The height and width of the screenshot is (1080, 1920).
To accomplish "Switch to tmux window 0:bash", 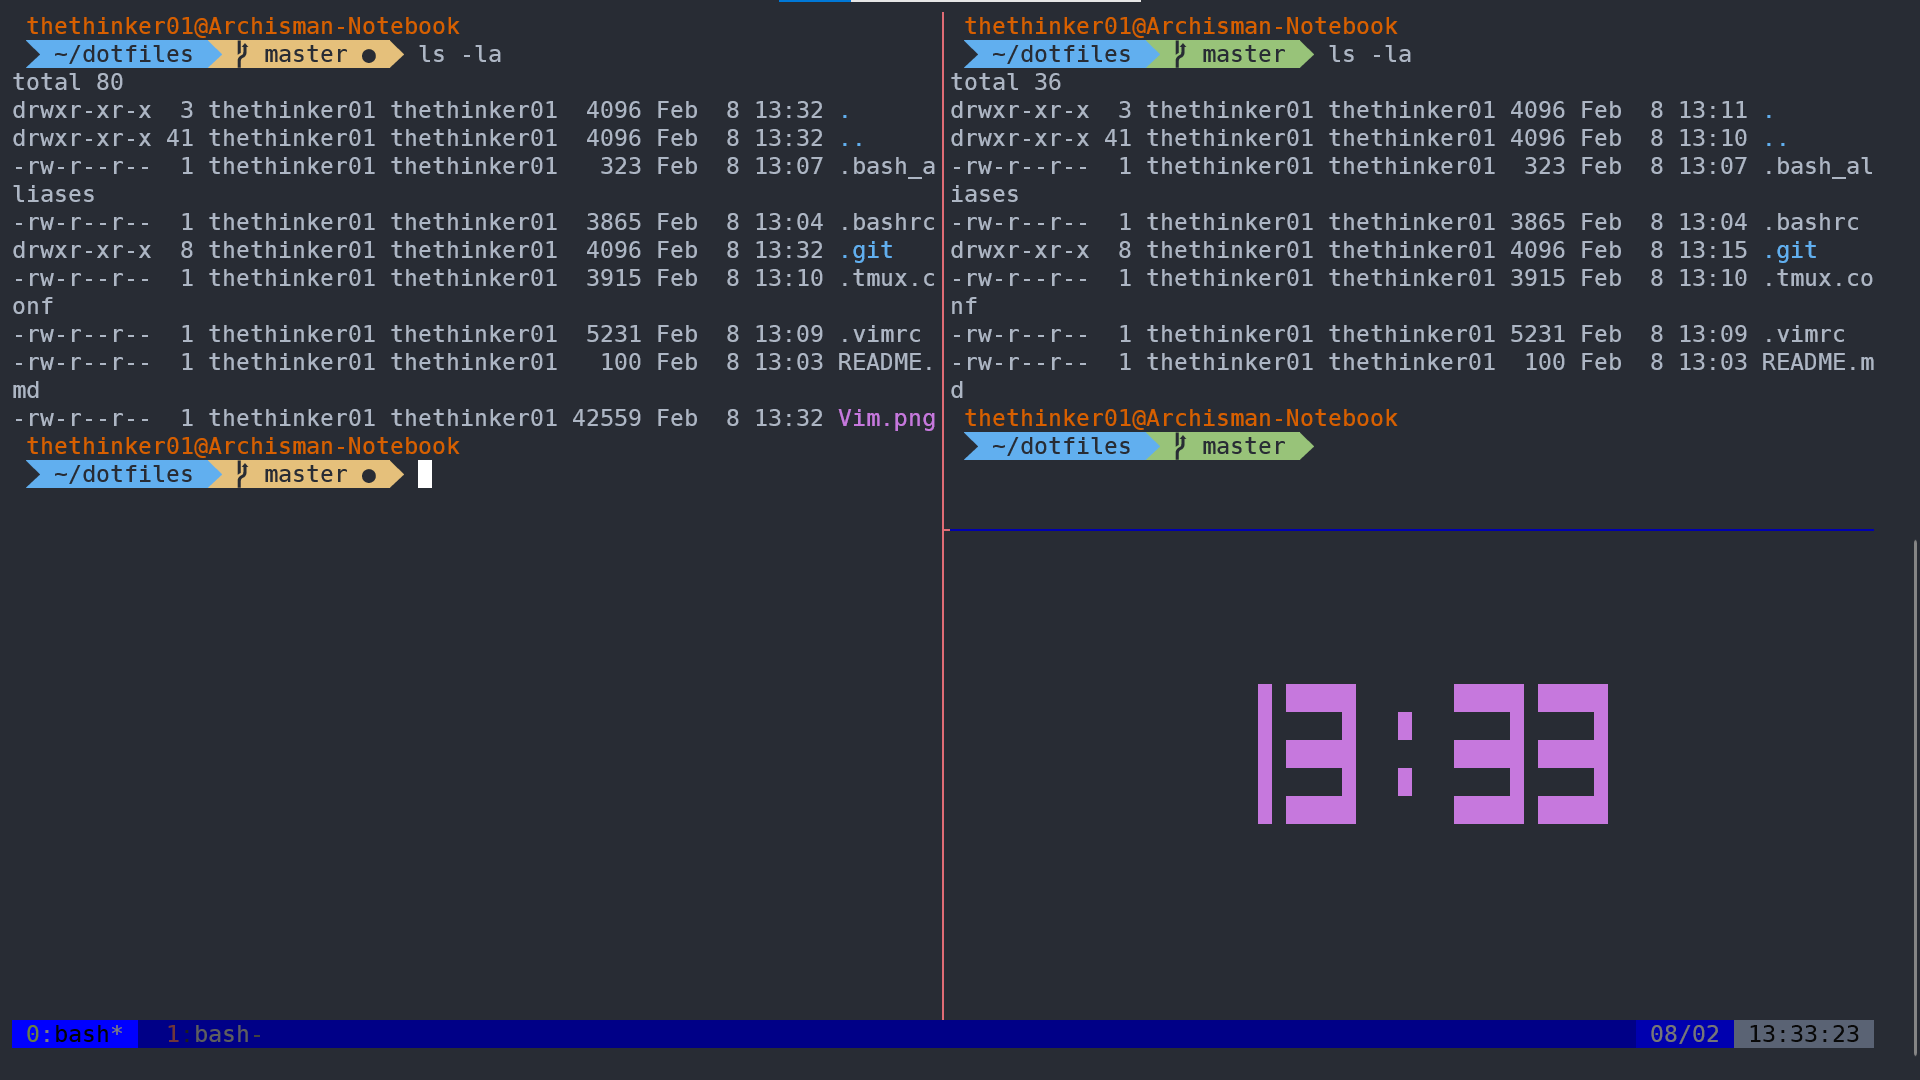I will coord(74,1034).
